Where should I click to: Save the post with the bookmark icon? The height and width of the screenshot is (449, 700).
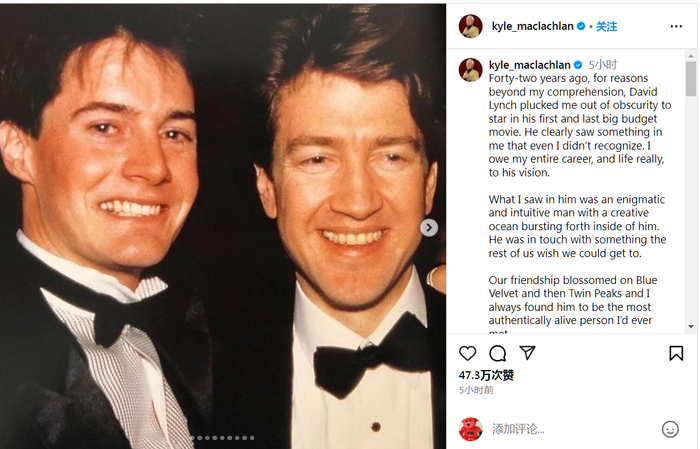tap(676, 353)
